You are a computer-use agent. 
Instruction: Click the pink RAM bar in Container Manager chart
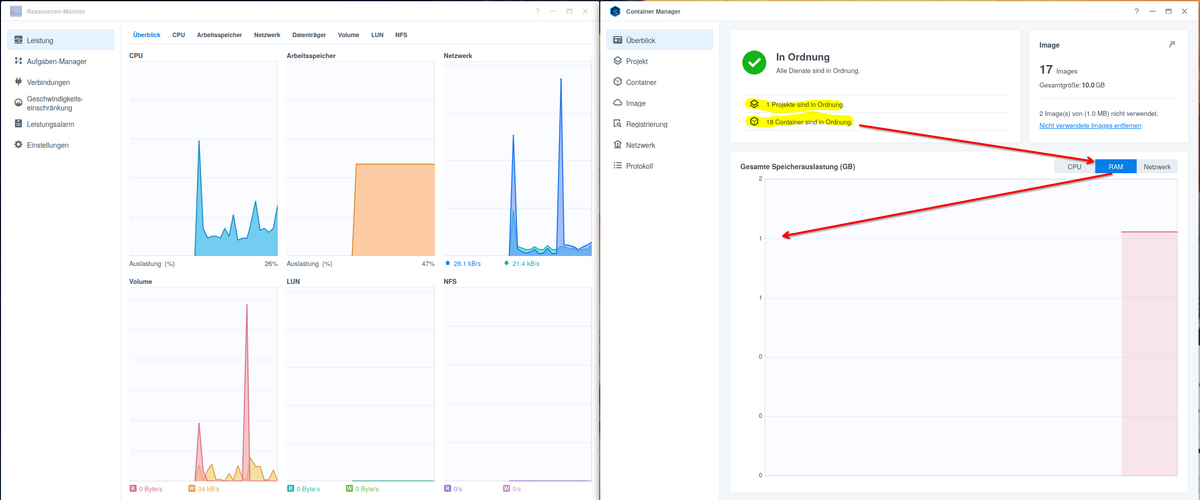pos(1149,353)
